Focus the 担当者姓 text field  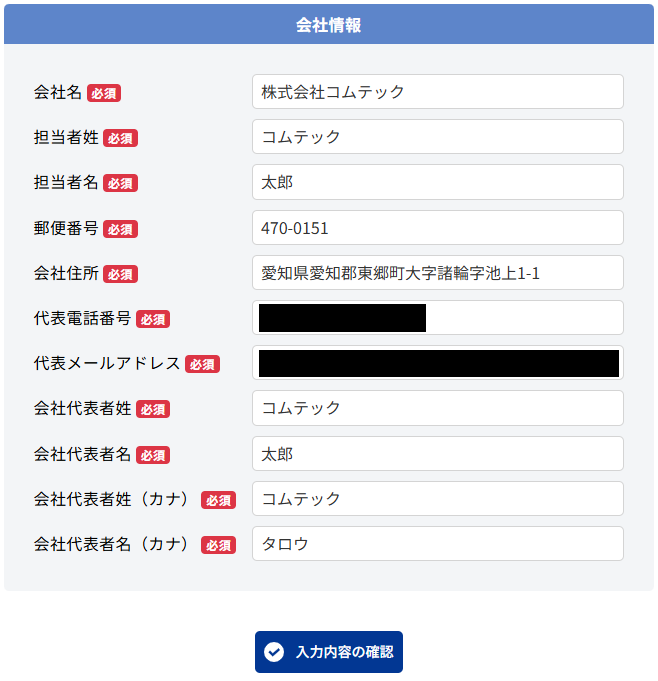437,137
